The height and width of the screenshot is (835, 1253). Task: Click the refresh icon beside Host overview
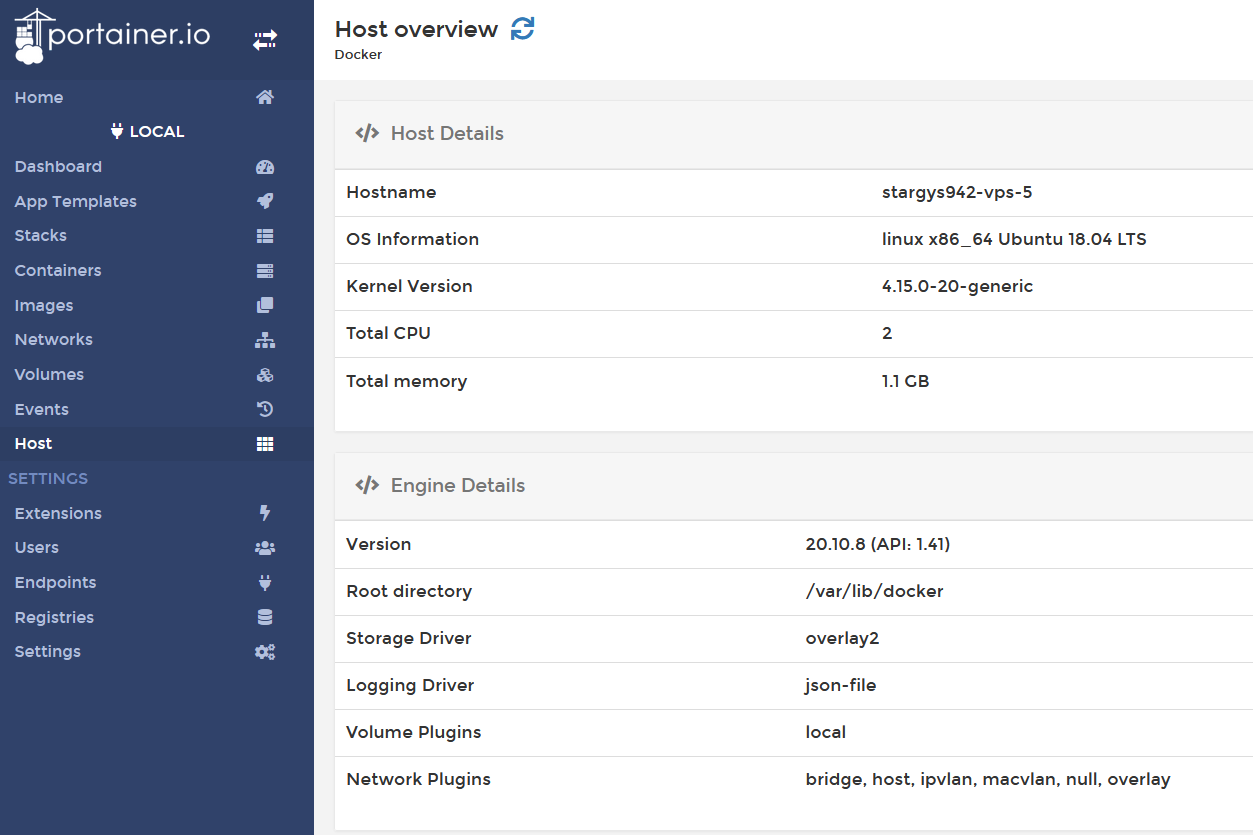coord(522,29)
